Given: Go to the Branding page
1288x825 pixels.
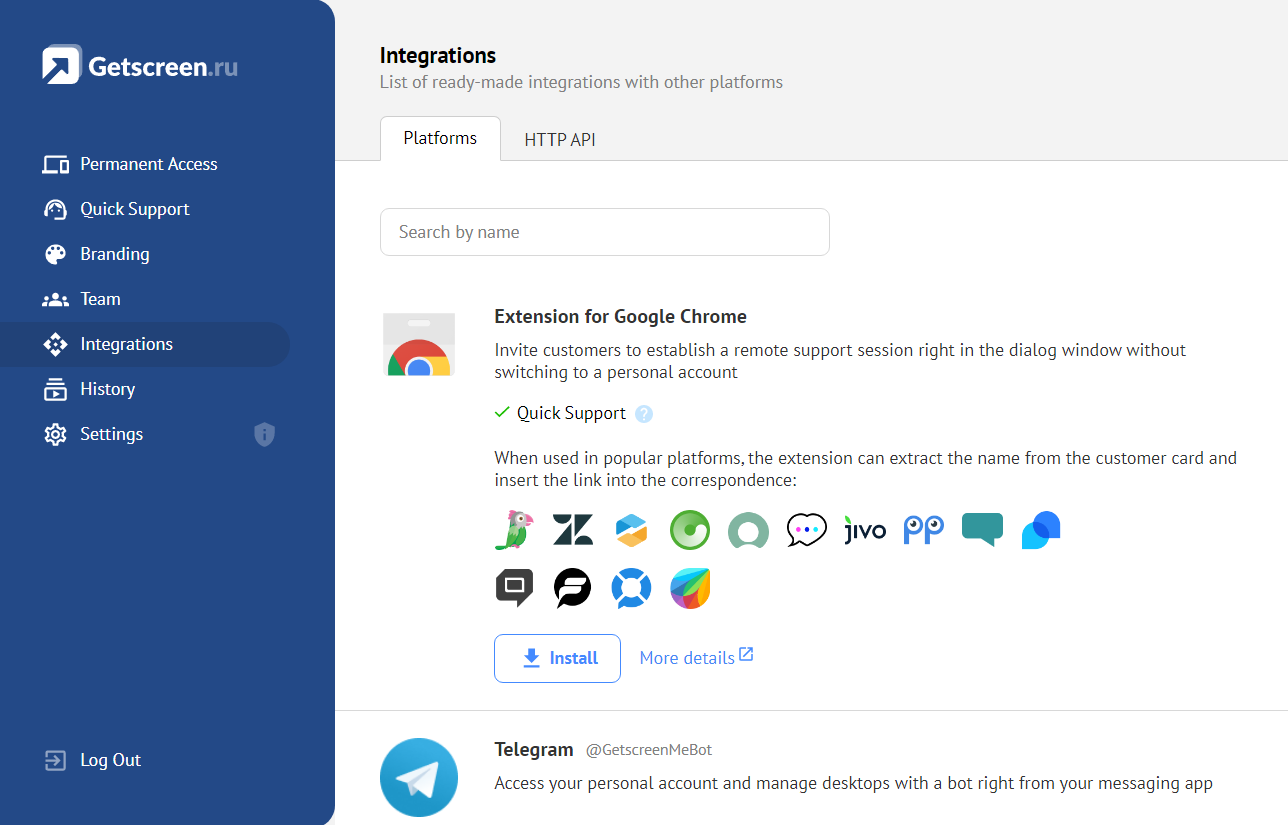Looking at the screenshot, I should click(x=114, y=254).
